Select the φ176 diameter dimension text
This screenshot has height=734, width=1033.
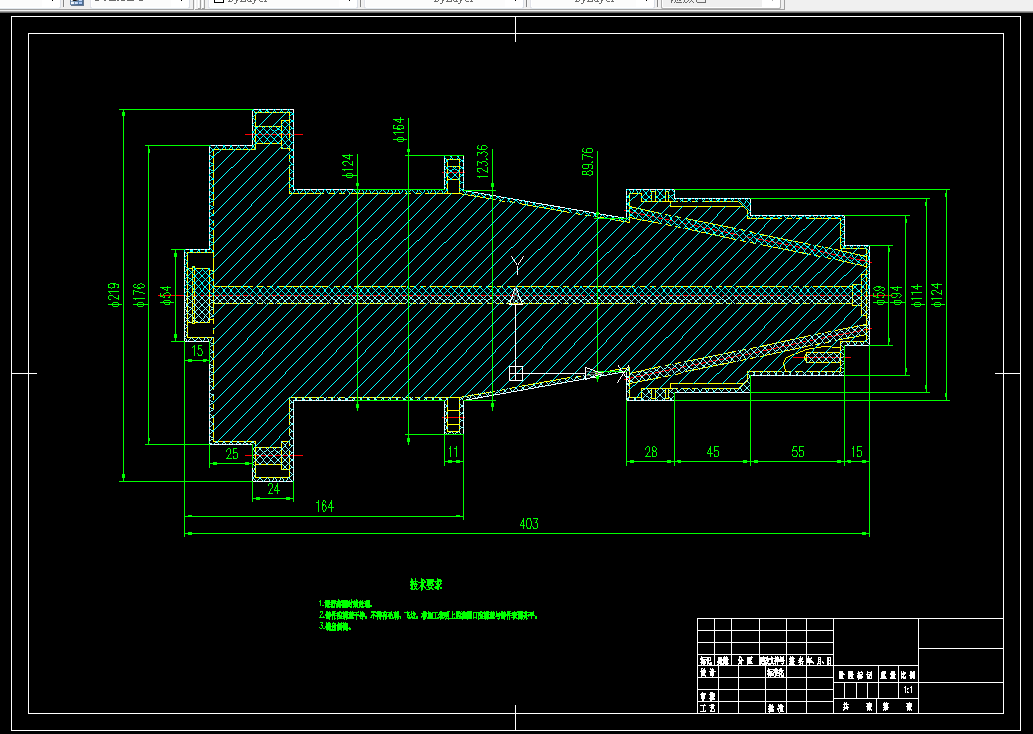[138, 296]
